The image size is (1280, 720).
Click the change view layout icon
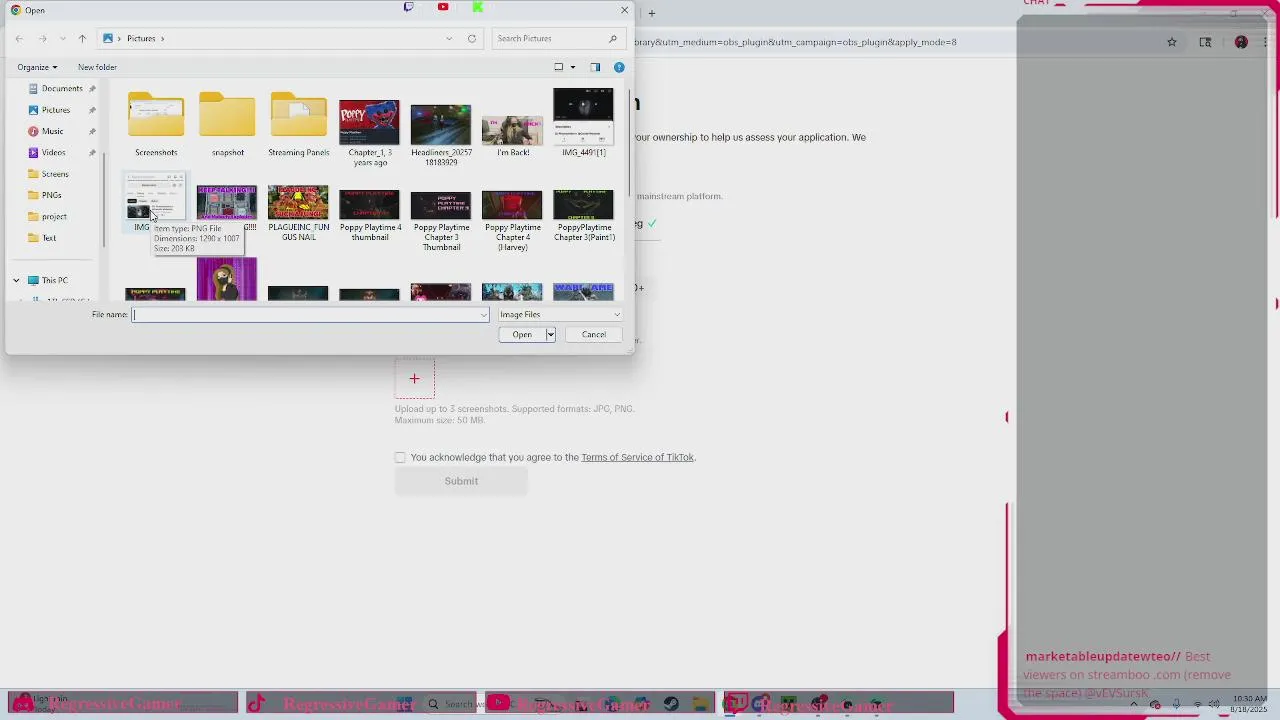pyautogui.click(x=559, y=67)
